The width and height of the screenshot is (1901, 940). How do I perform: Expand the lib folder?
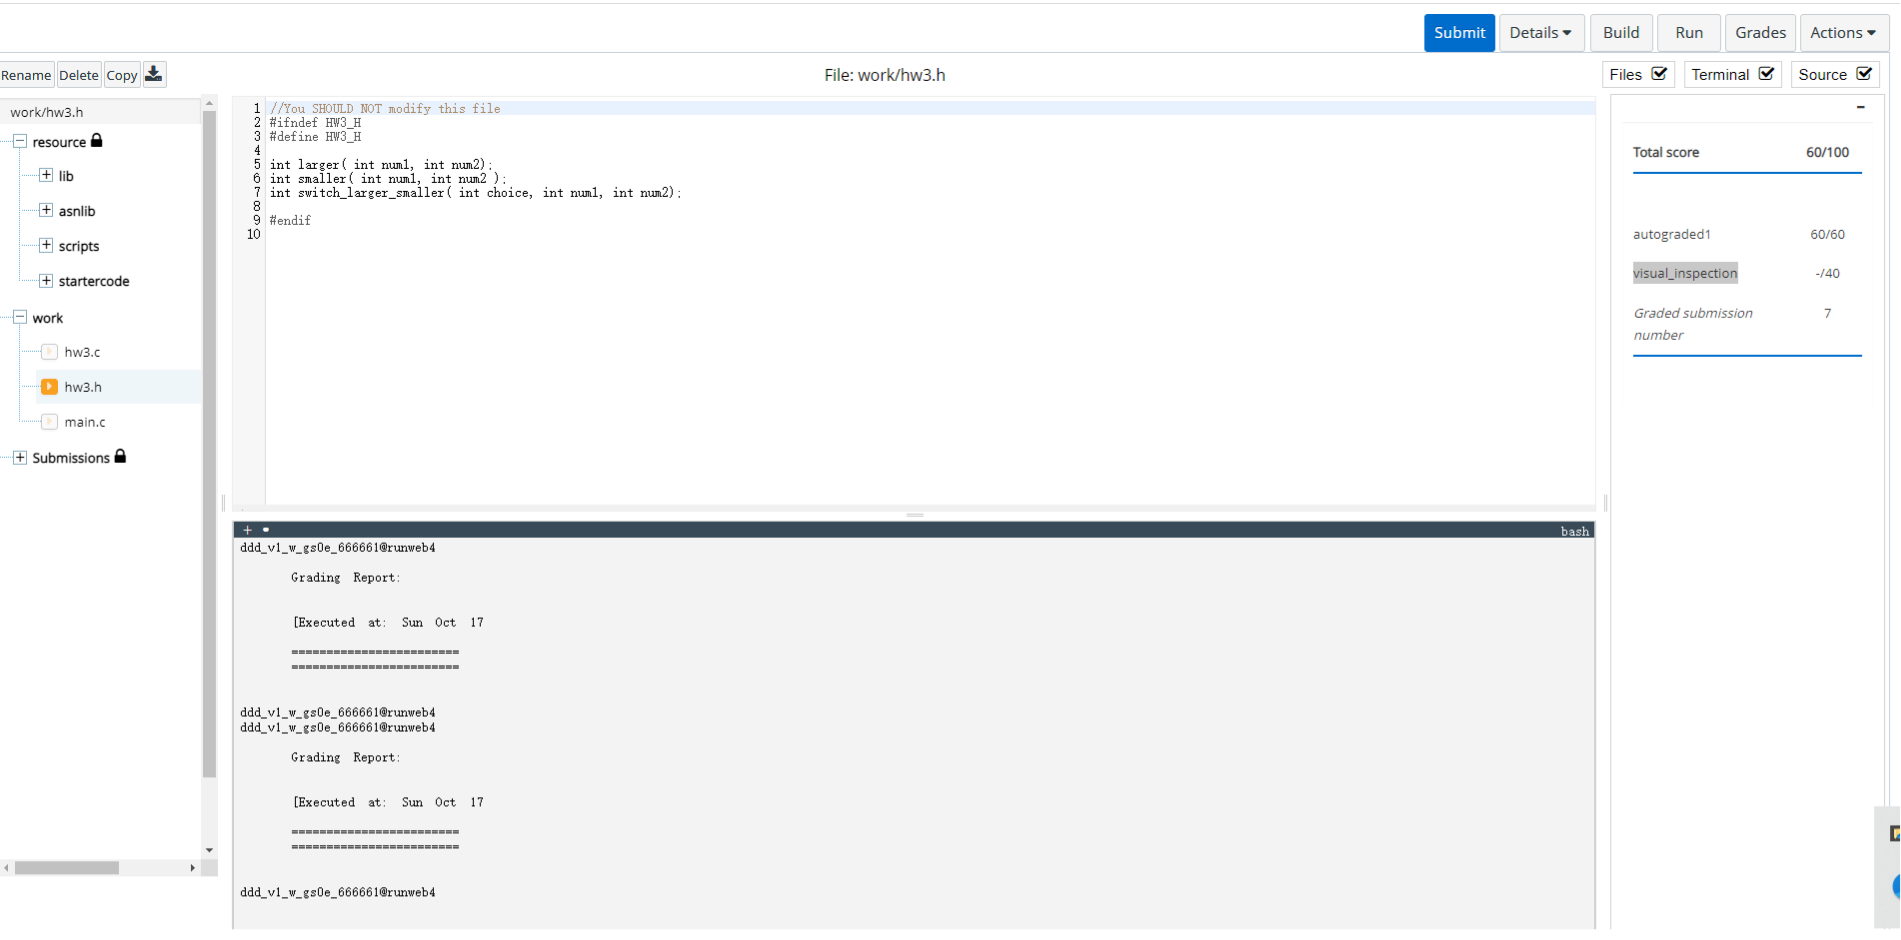coord(46,176)
